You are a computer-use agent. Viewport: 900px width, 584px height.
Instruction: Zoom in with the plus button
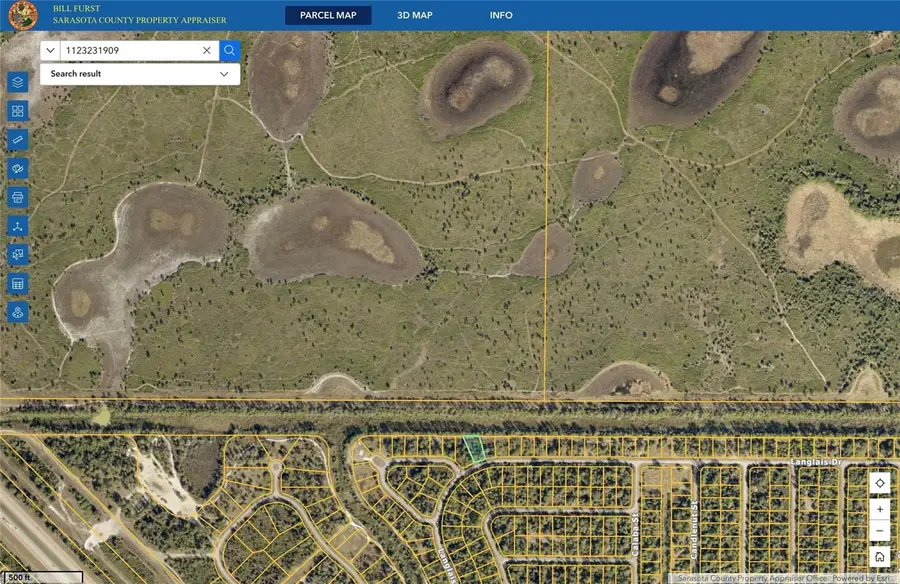(x=880, y=509)
